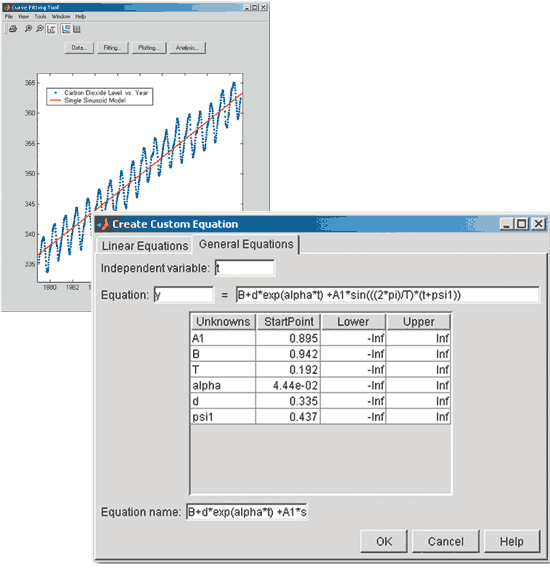Click the Help button in the dialog
The image size is (550, 571).
pos(512,542)
